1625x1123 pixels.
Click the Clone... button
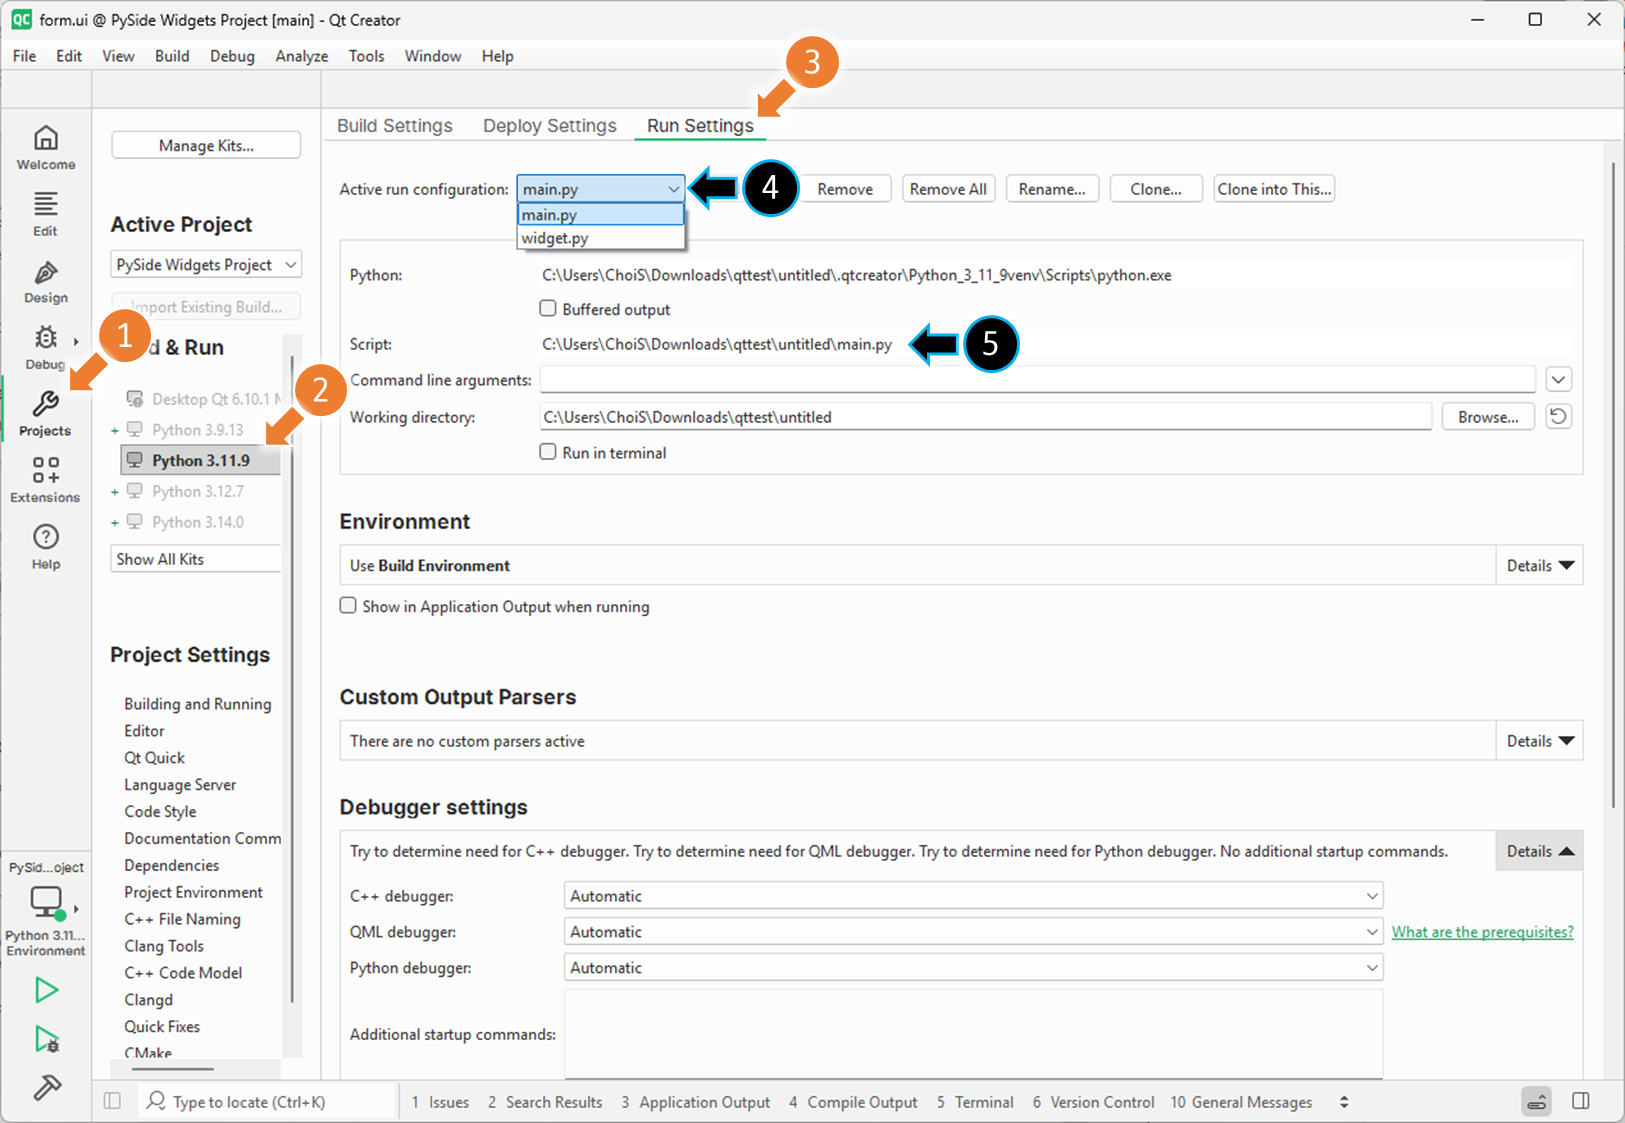[1156, 189]
